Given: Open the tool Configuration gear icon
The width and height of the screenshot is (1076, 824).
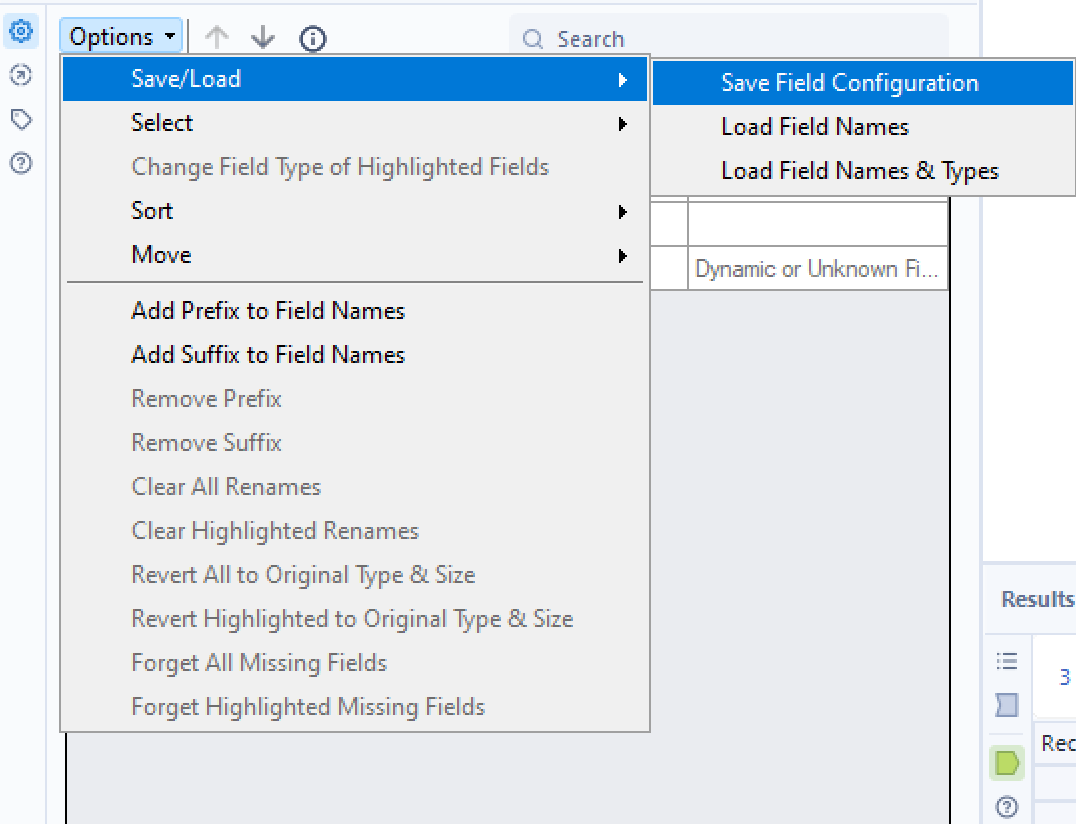Looking at the screenshot, I should click(20, 31).
